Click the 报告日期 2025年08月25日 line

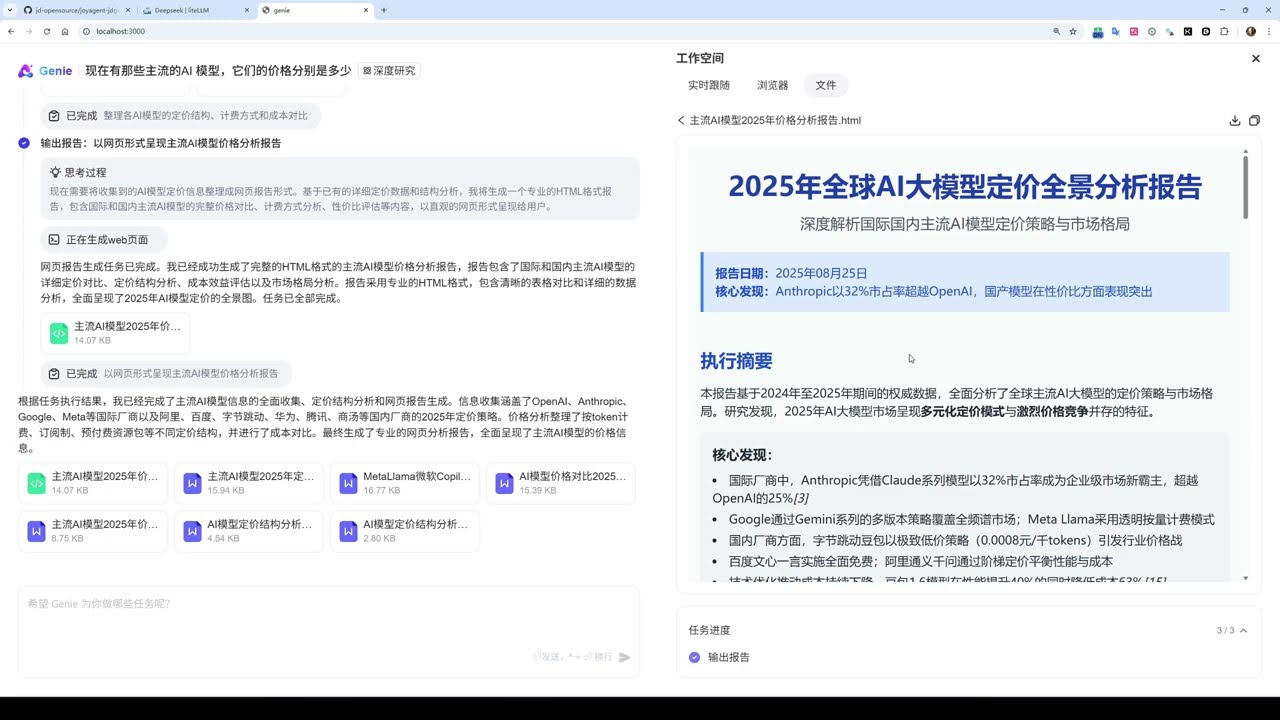coord(791,273)
